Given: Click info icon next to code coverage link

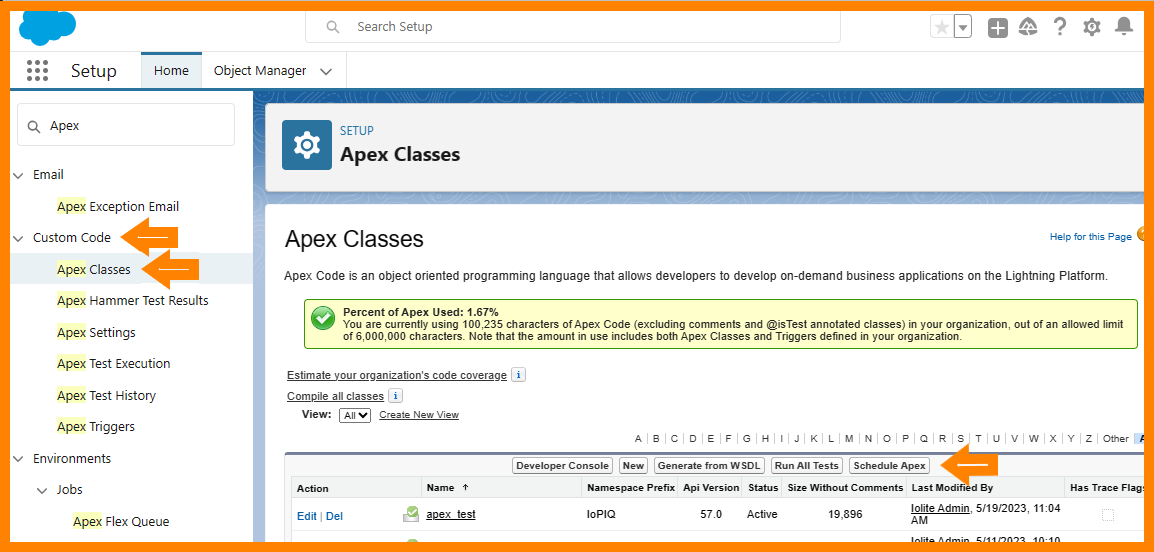Looking at the screenshot, I should click(518, 375).
